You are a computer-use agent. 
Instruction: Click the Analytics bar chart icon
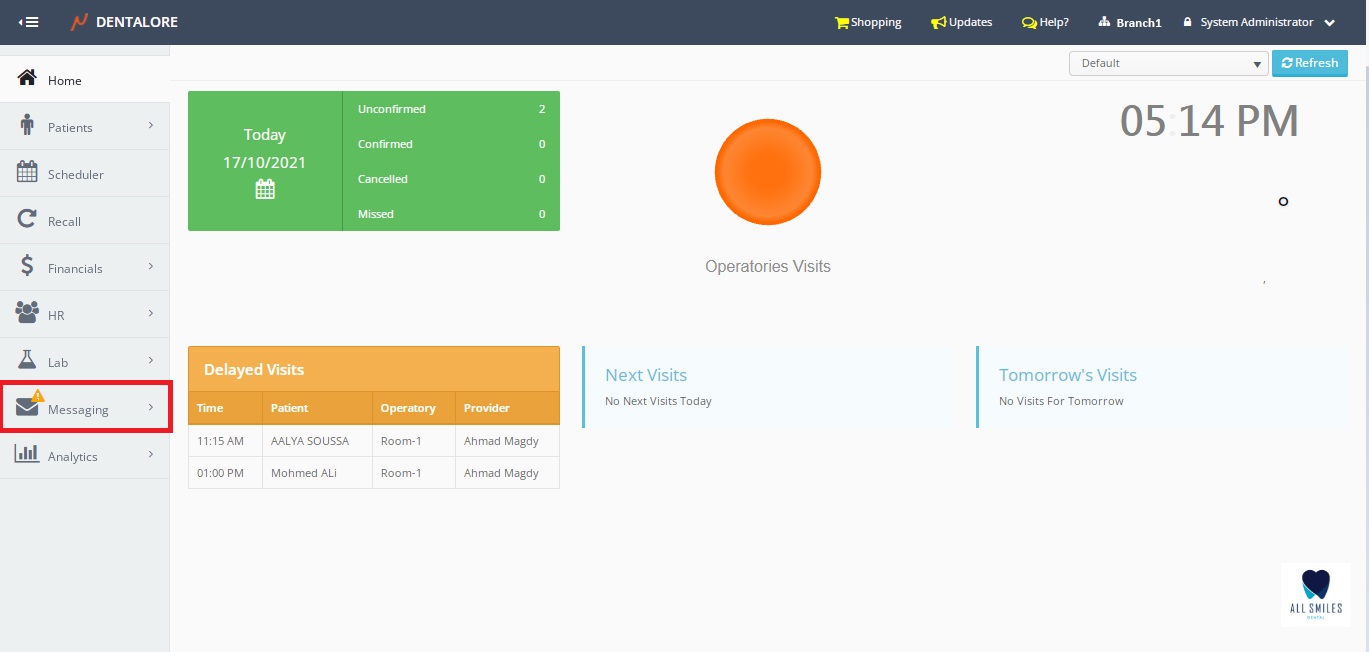pyautogui.click(x=27, y=454)
